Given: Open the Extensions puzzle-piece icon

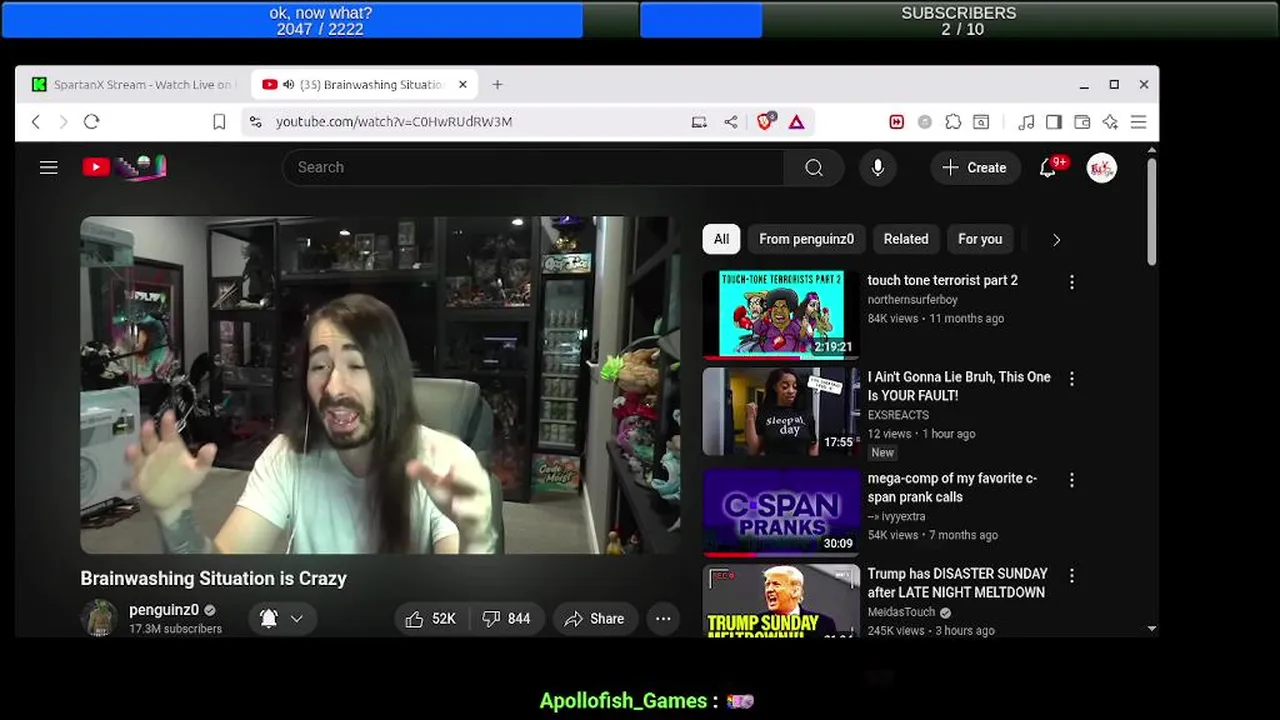Looking at the screenshot, I should point(953,122).
